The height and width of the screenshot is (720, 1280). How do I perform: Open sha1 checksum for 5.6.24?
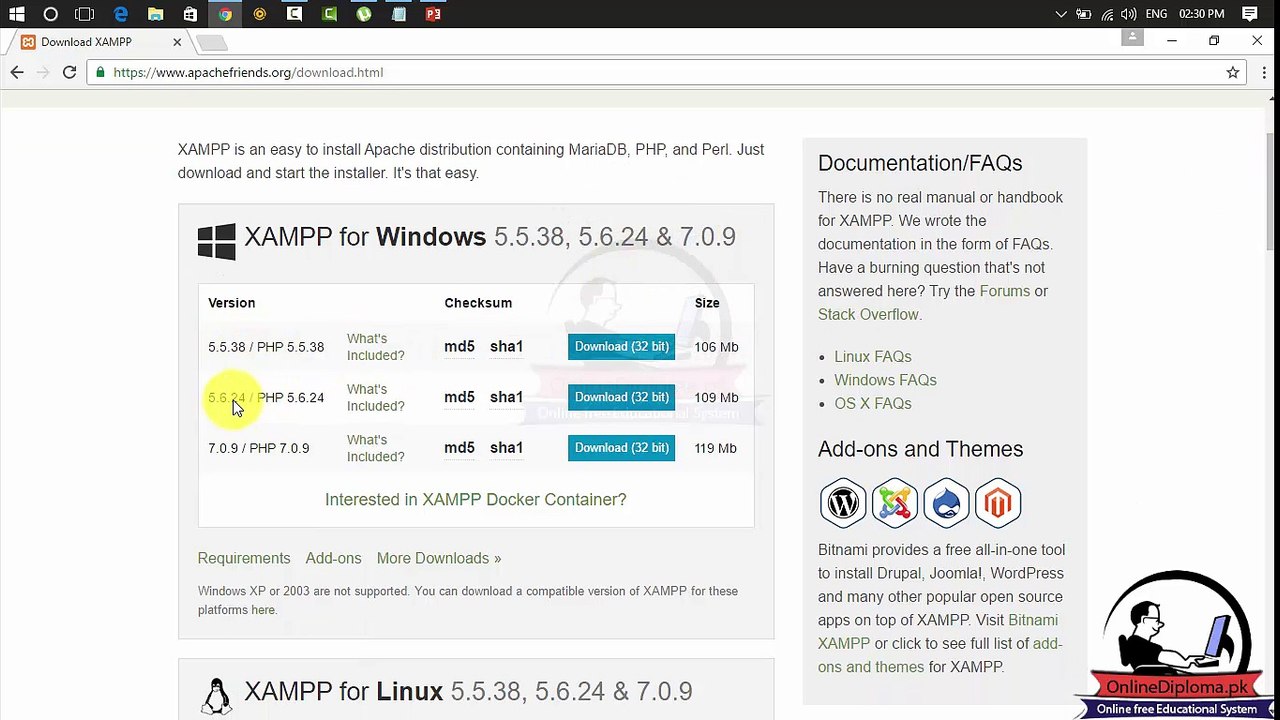click(x=506, y=397)
